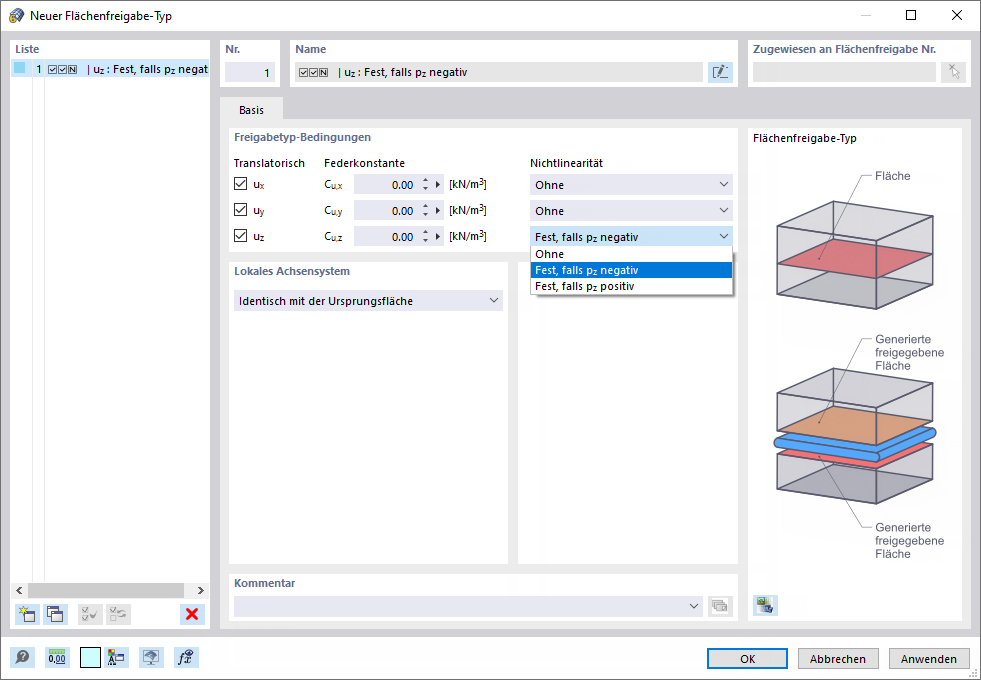Viewport: 981px width, 680px height.
Task: Edit name with the pencil icon
Action: pos(720,72)
